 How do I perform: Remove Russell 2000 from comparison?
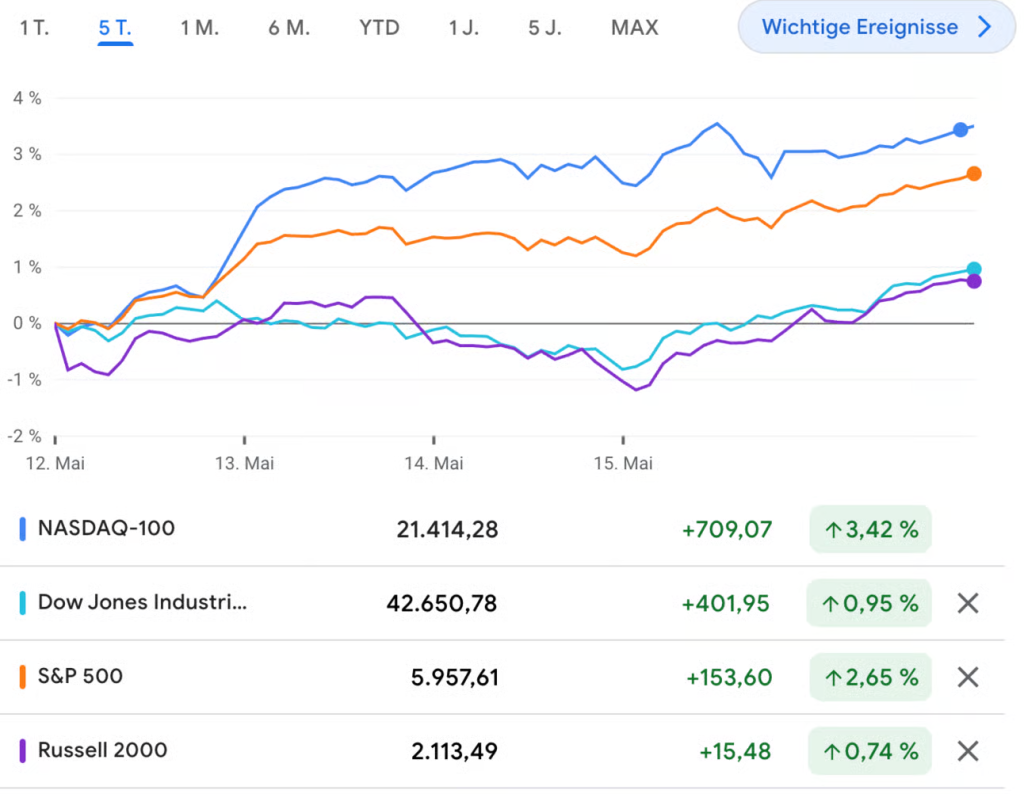tap(967, 751)
